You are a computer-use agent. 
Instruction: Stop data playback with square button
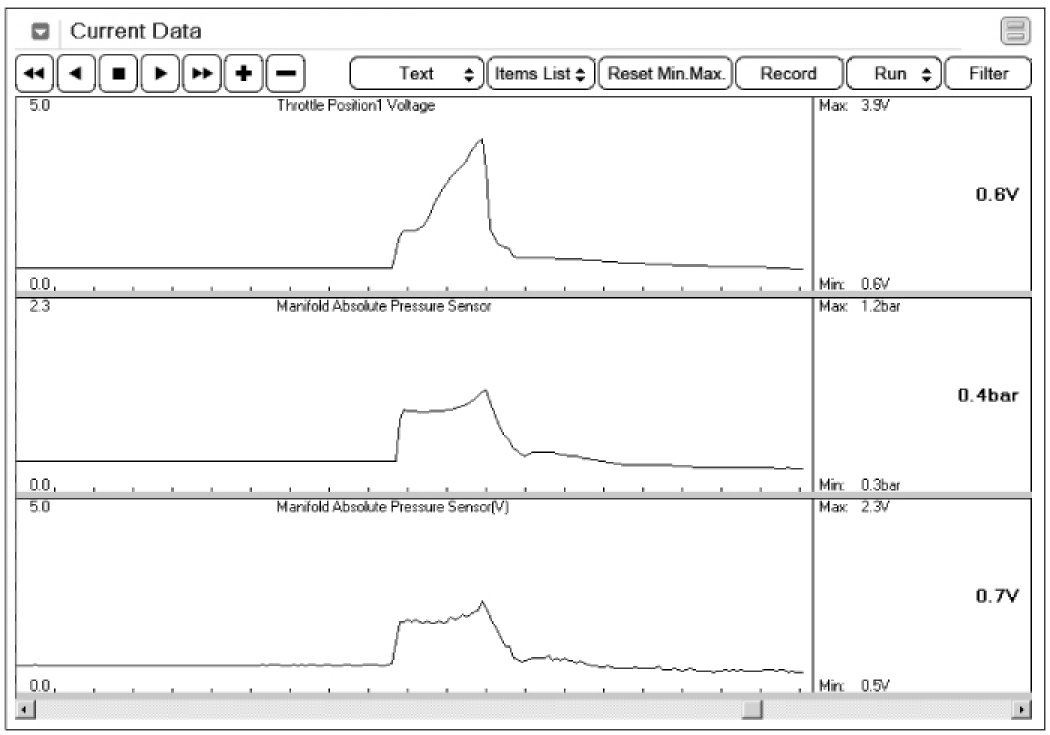coord(118,74)
